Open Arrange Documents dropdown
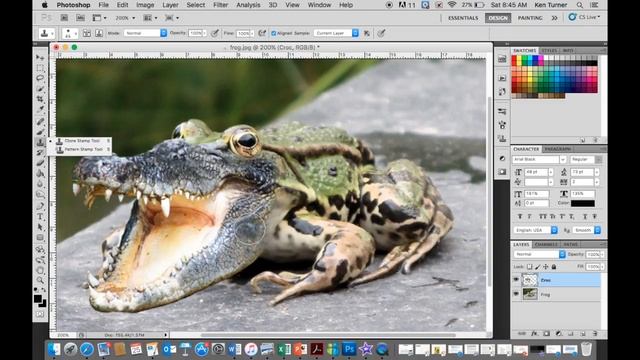 [150, 18]
